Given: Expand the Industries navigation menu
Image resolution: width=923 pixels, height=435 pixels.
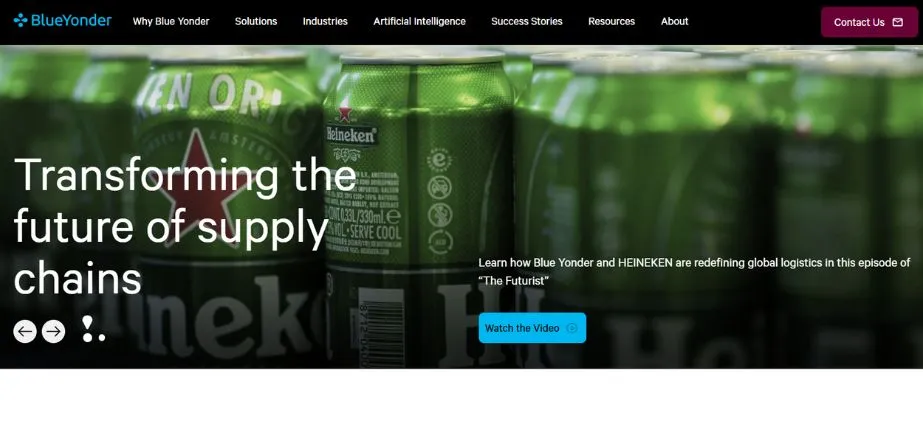Looking at the screenshot, I should (325, 21).
